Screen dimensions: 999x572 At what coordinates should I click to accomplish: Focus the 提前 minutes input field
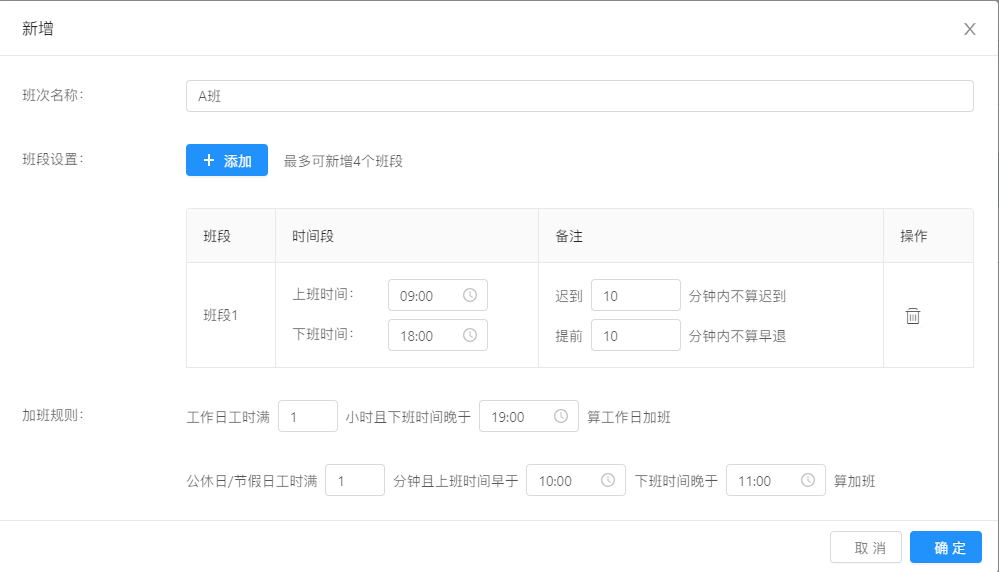pos(635,335)
